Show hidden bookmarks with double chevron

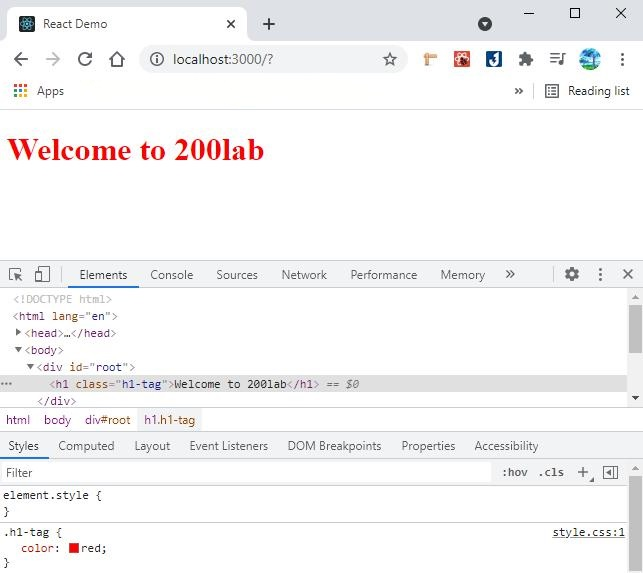pyautogui.click(x=519, y=91)
